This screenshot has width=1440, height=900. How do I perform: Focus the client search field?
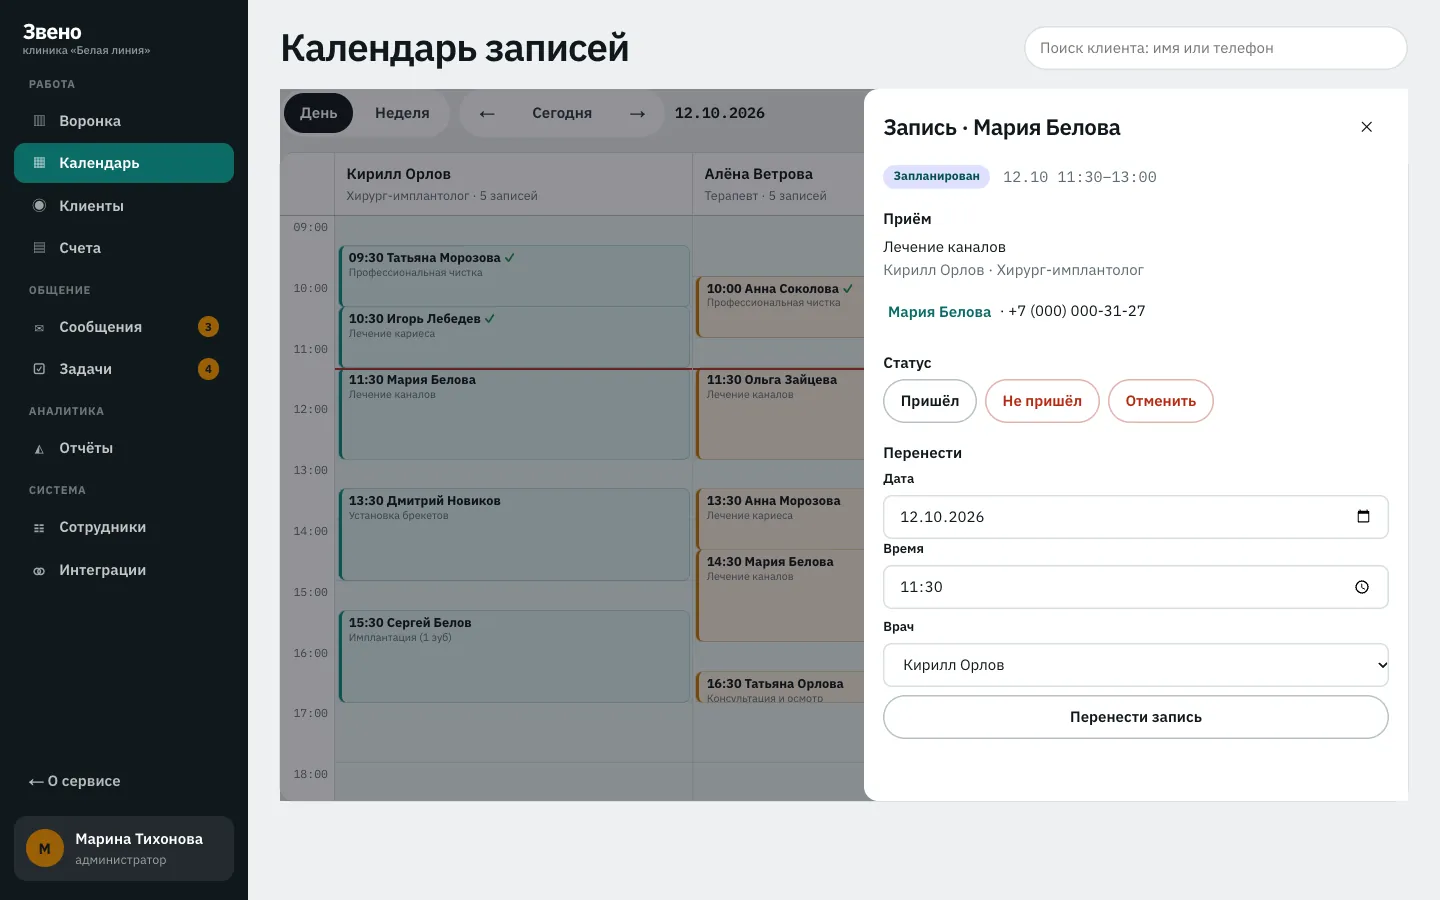(1216, 48)
